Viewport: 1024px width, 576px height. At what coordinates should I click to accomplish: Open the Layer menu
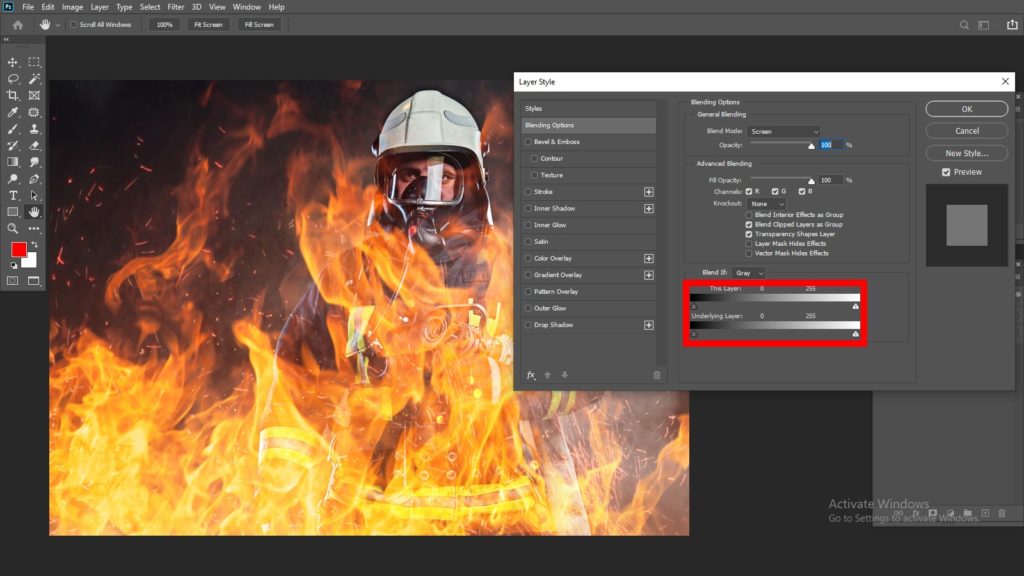(99, 7)
